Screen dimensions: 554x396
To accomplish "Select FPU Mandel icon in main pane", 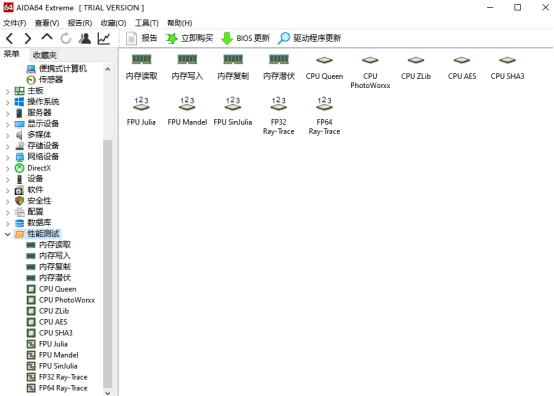I will click(x=187, y=111).
